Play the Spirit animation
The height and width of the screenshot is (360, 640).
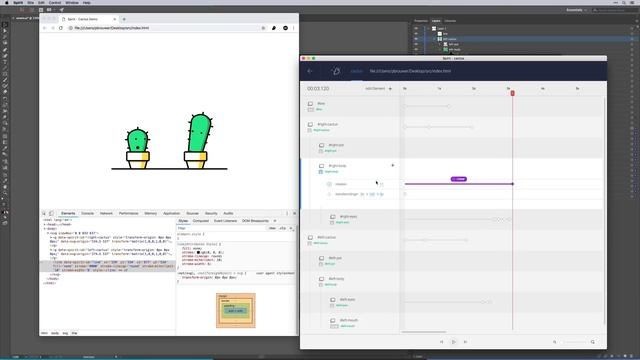pyautogui.click(x=453, y=342)
